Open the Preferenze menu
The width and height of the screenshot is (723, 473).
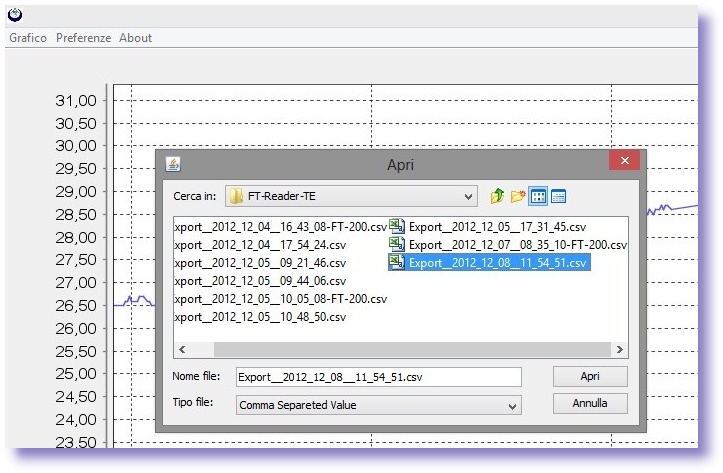click(83, 38)
